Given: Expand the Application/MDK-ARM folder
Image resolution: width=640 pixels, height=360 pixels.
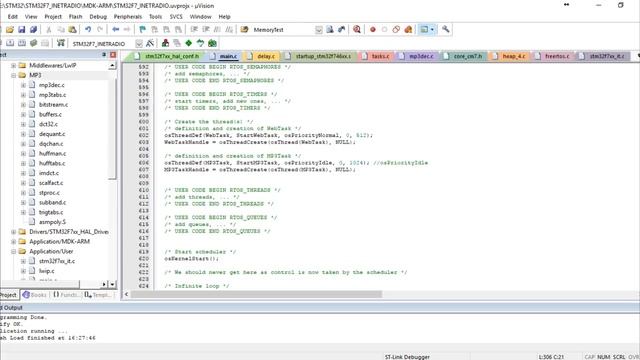Looking at the screenshot, I should click(13, 242).
